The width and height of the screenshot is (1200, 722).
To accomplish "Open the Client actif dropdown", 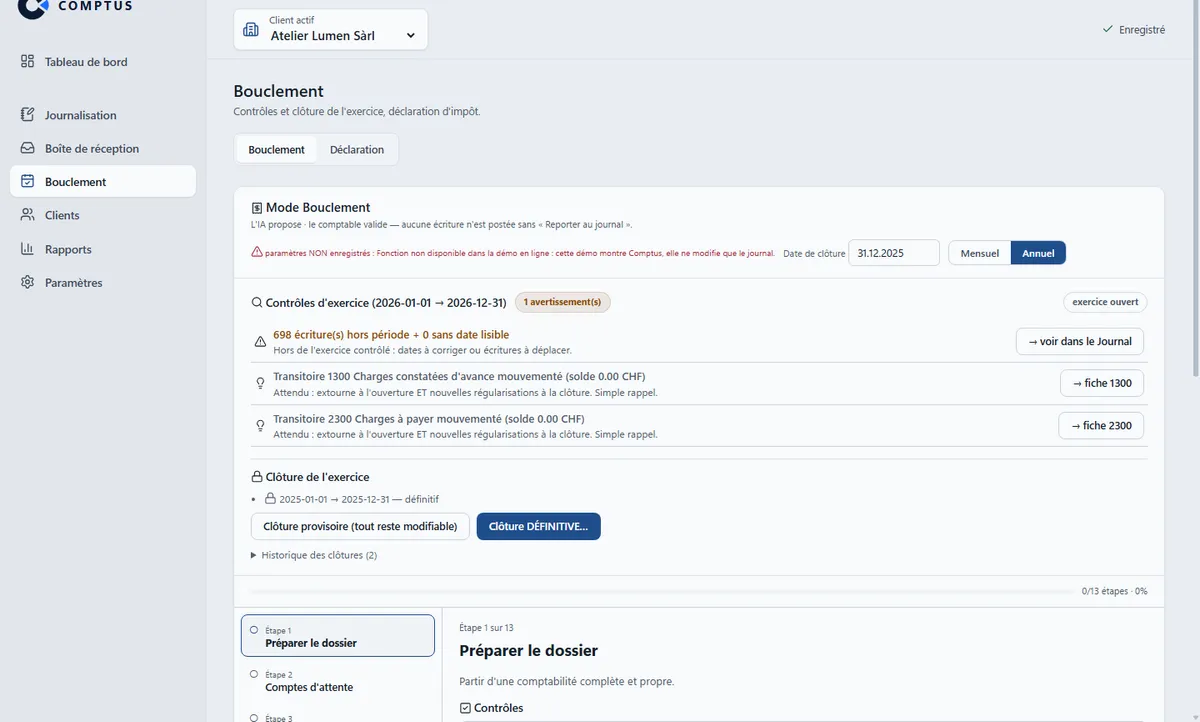I will tap(331, 29).
